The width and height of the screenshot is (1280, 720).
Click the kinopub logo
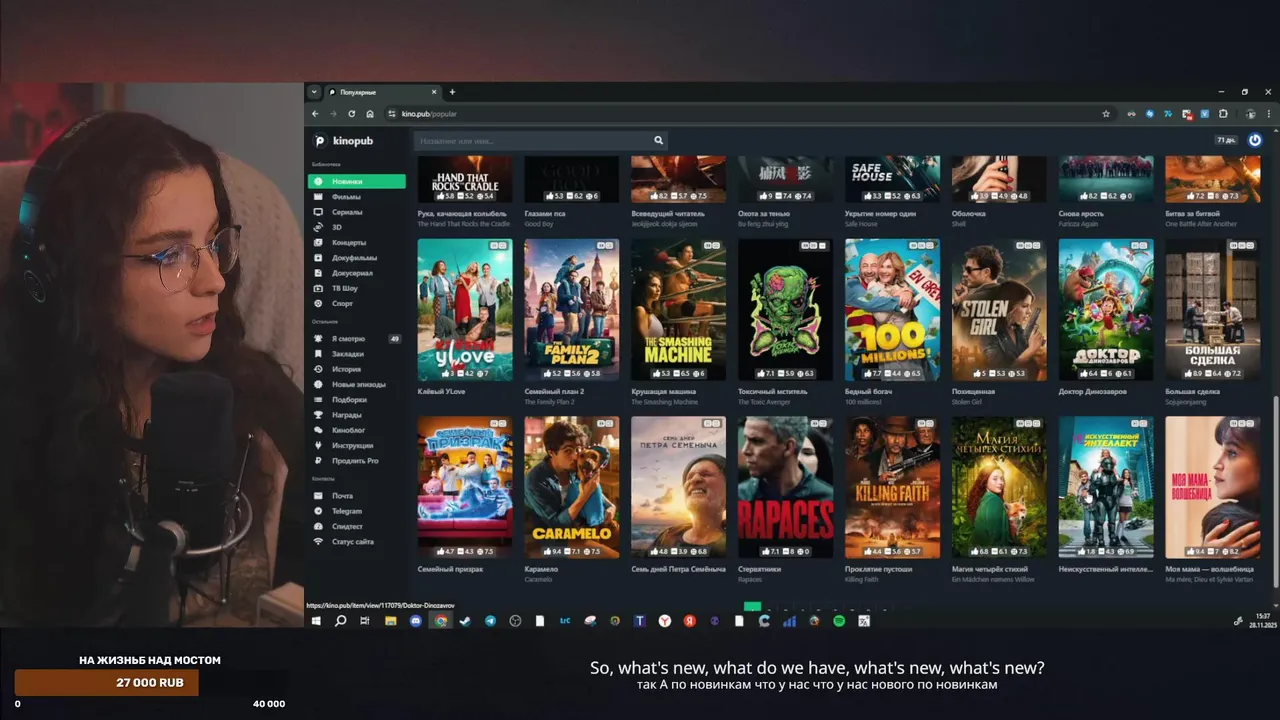click(343, 141)
